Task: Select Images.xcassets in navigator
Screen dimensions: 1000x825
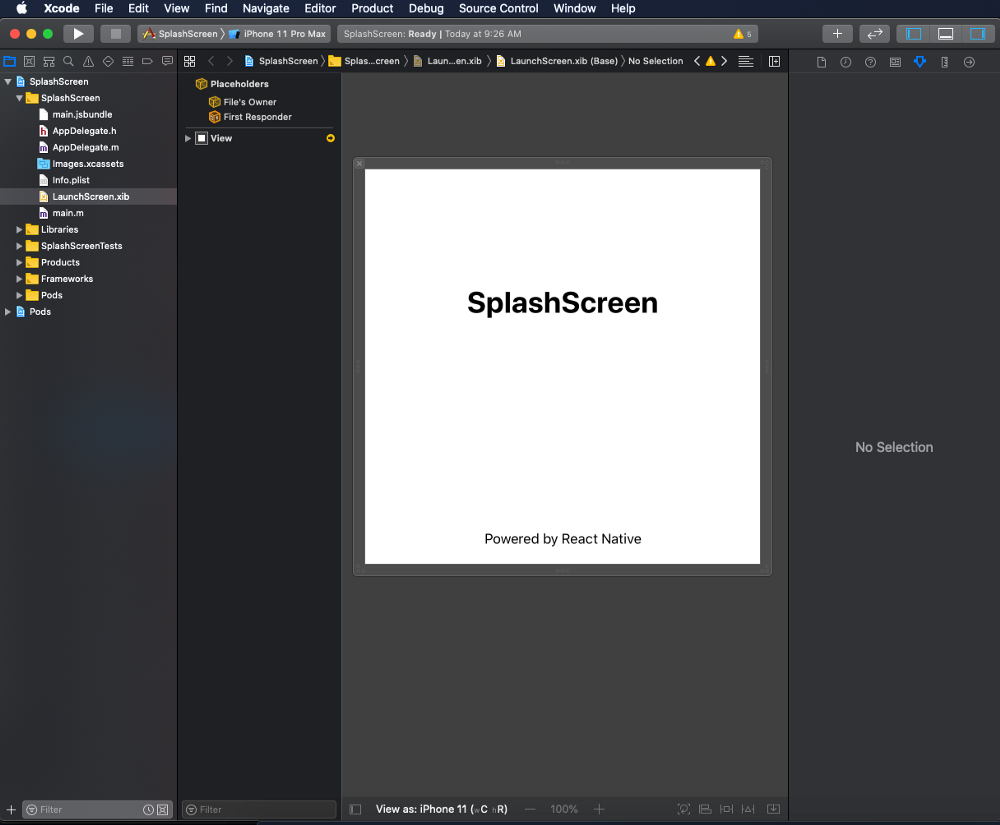Action: pos(89,164)
